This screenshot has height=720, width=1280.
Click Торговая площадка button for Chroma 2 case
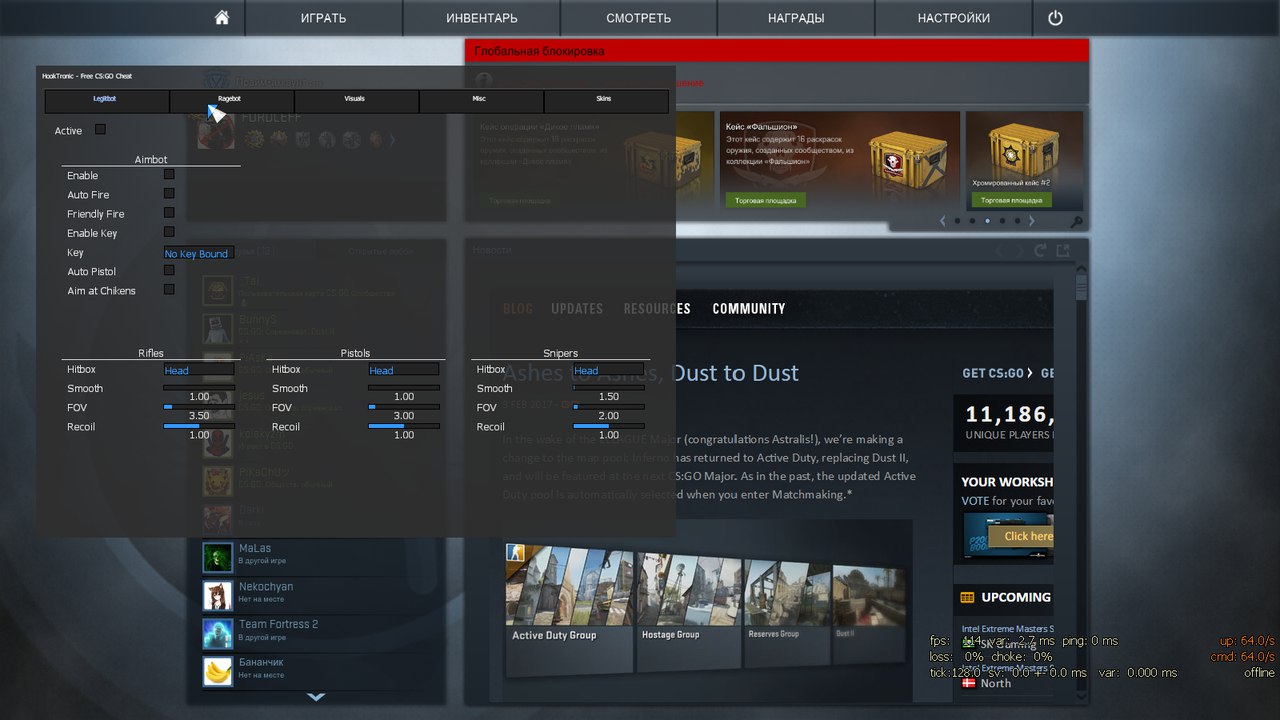click(x=1011, y=200)
